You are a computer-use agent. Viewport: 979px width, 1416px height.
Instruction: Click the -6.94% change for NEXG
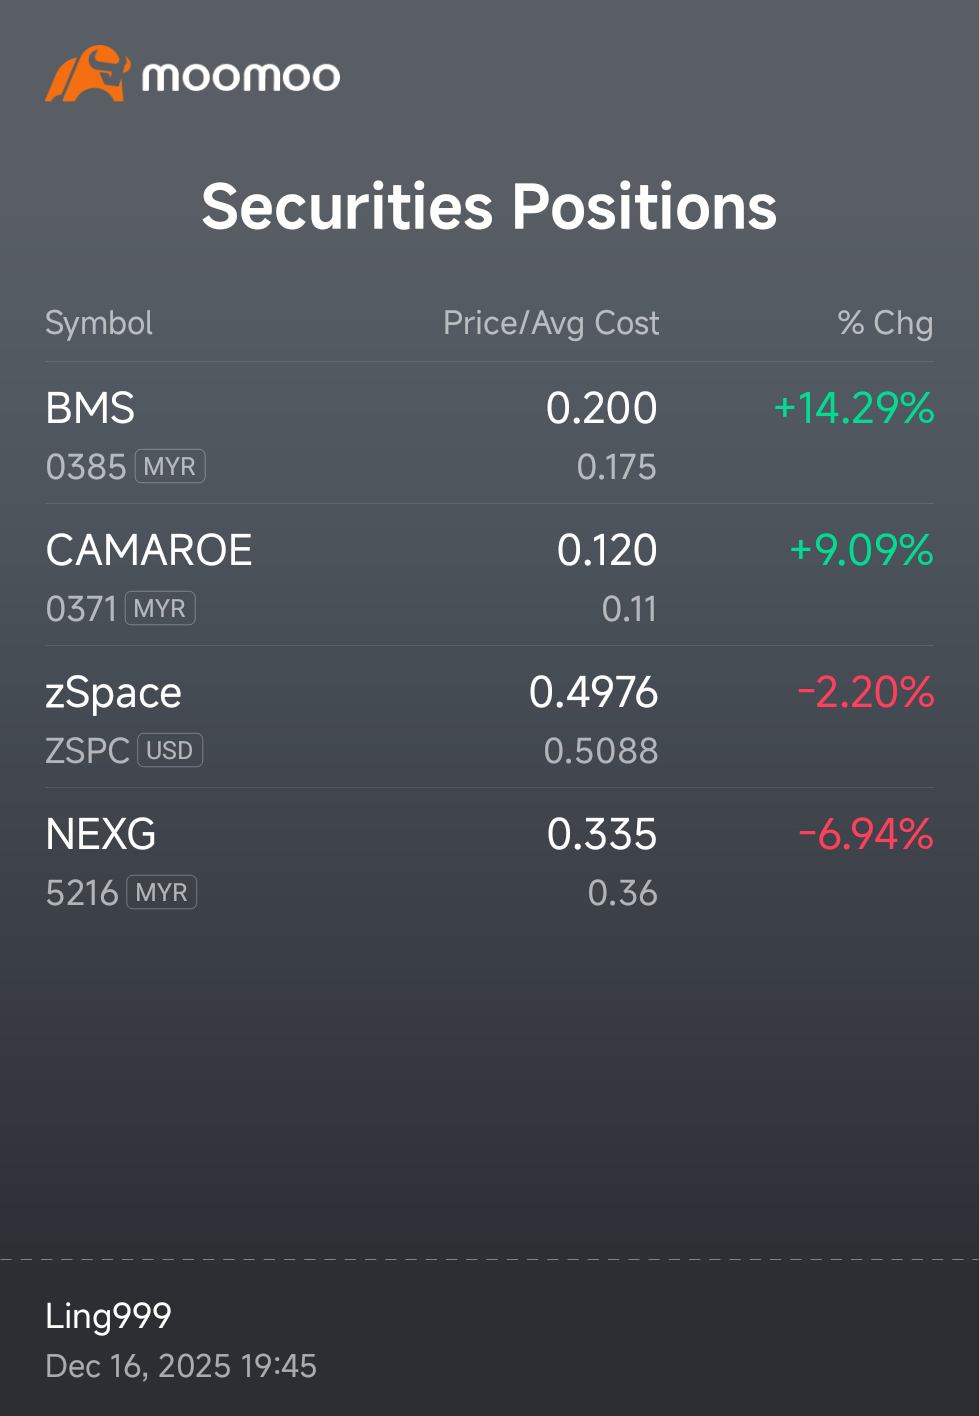(x=865, y=834)
